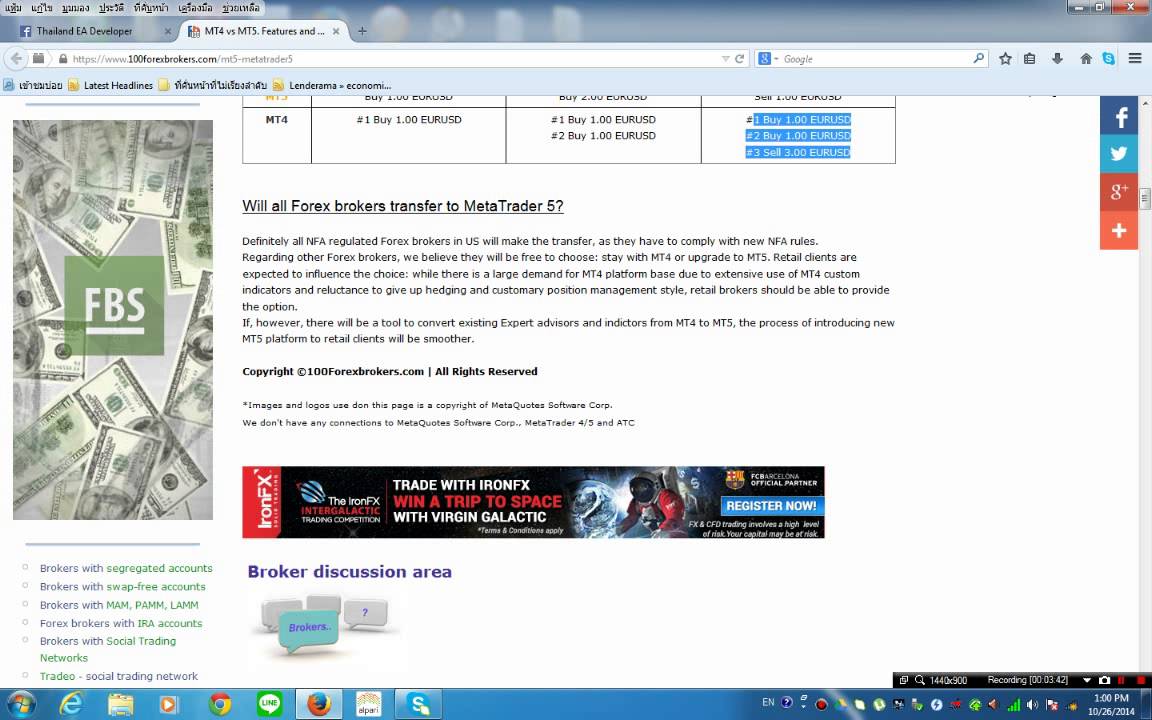Click the network signal bars tray icon
The height and width of the screenshot is (720, 1152).
click(1013, 705)
